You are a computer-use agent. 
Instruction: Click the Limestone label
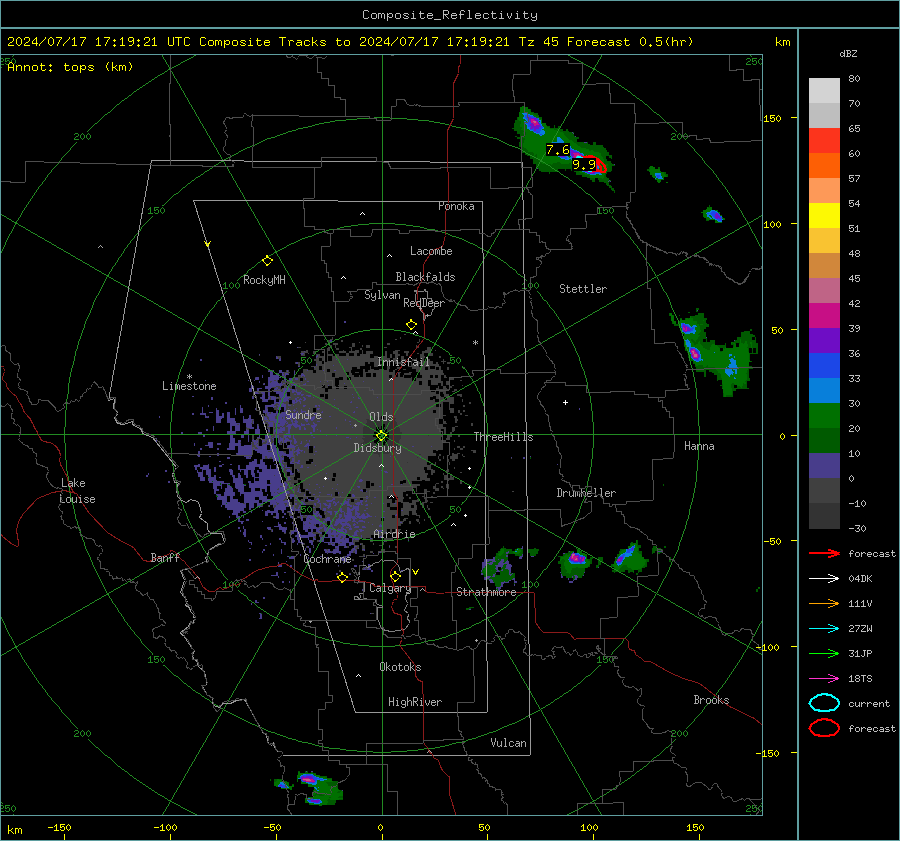[189, 386]
